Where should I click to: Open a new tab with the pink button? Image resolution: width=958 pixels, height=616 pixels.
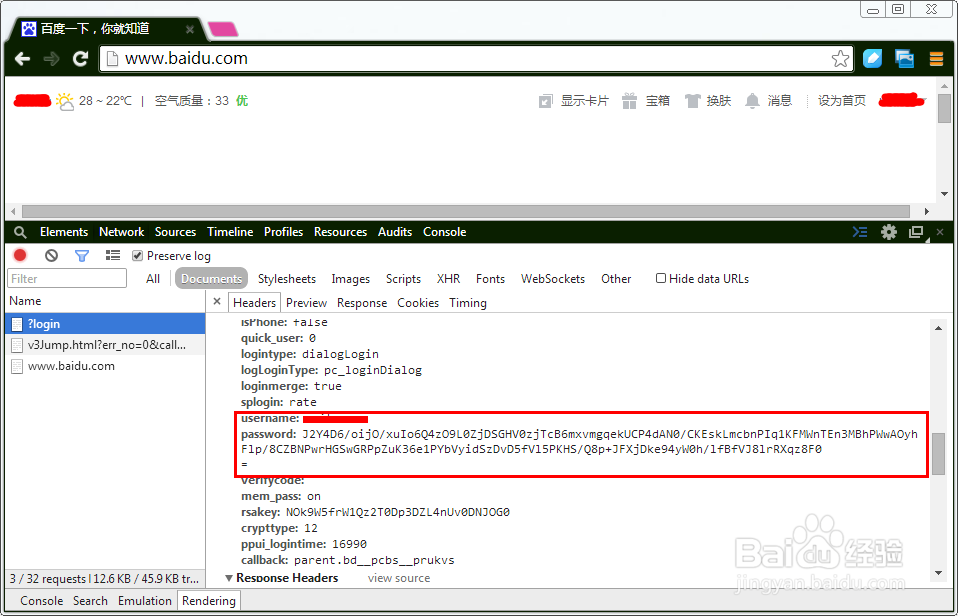tap(223, 29)
